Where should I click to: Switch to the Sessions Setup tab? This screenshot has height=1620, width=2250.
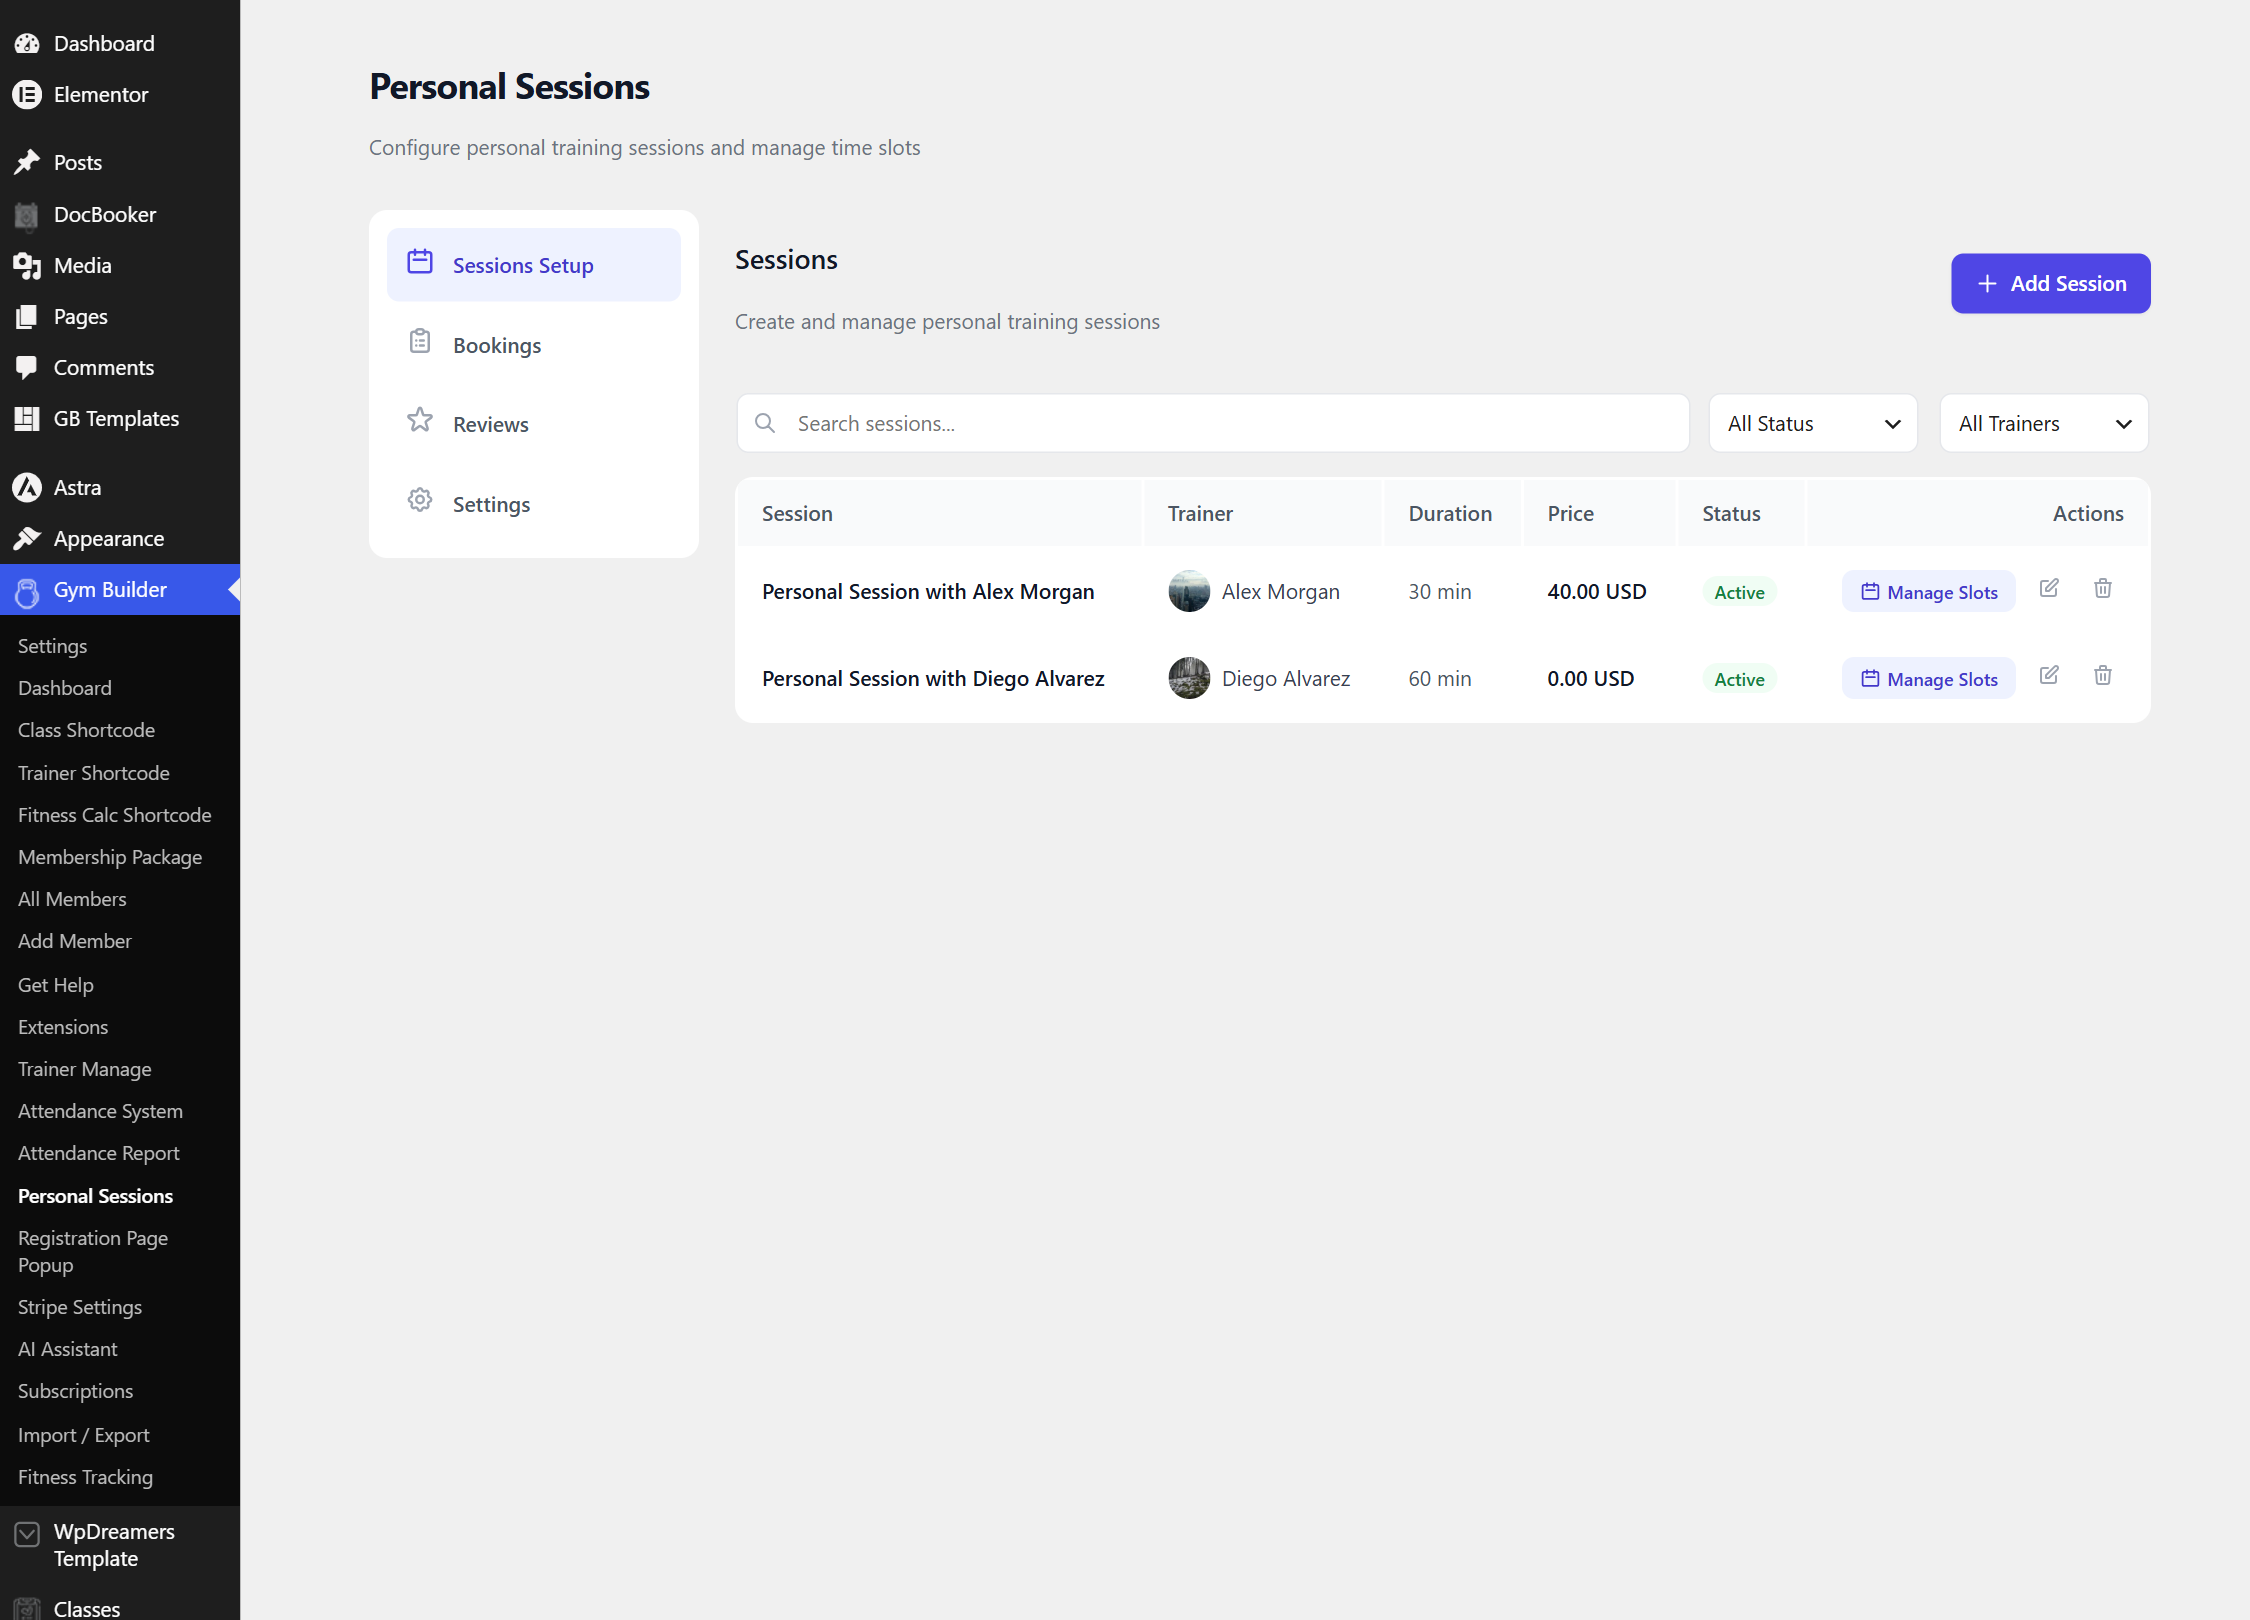tap(534, 265)
